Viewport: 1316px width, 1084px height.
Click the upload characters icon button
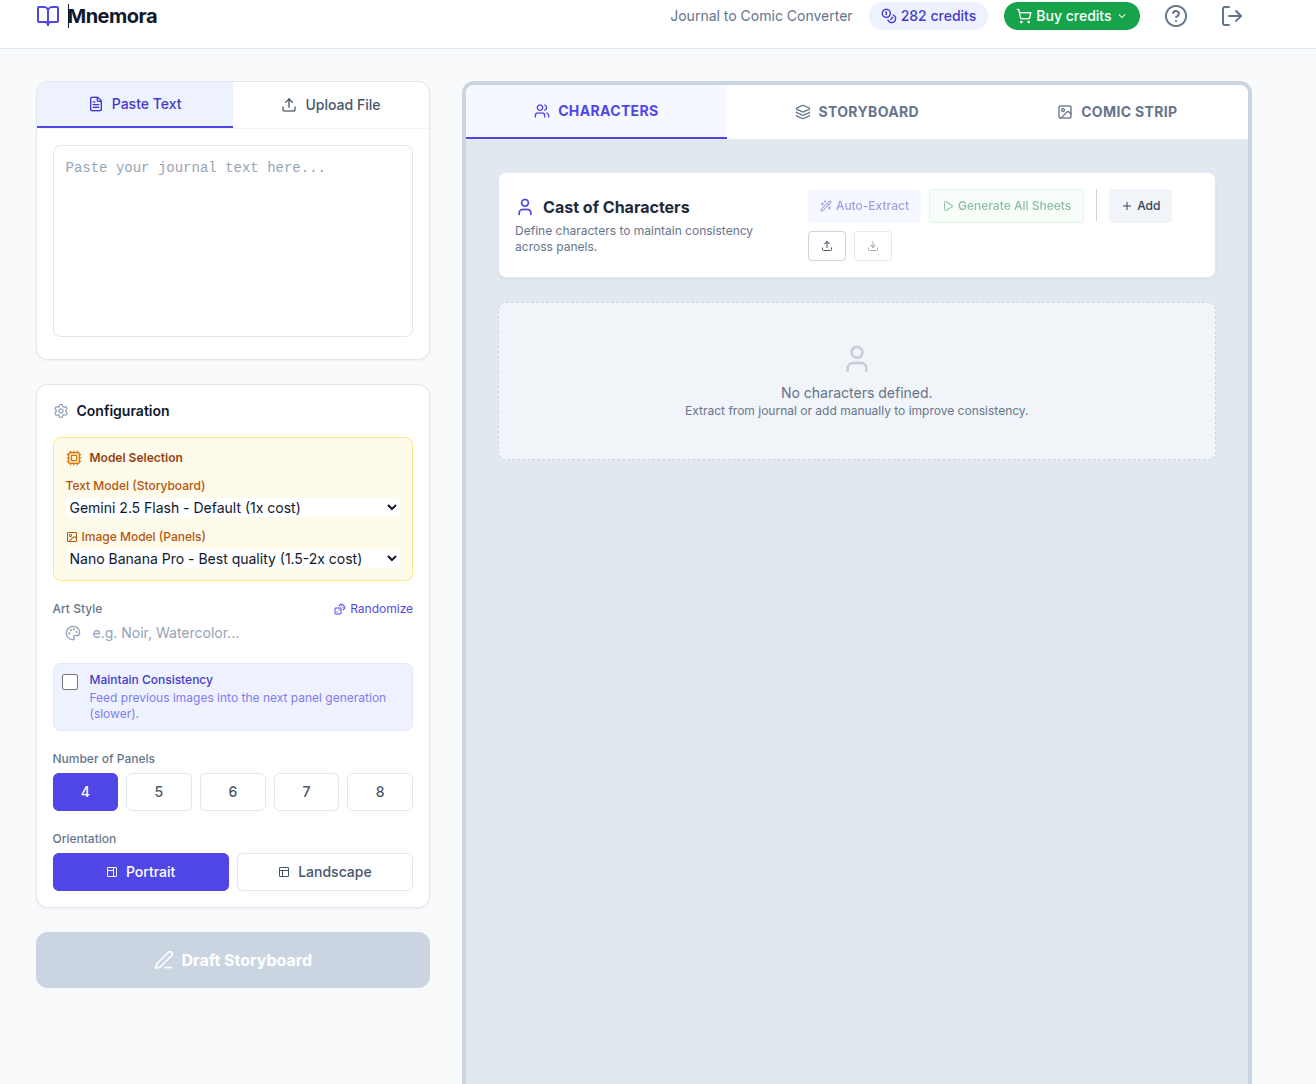pos(827,246)
